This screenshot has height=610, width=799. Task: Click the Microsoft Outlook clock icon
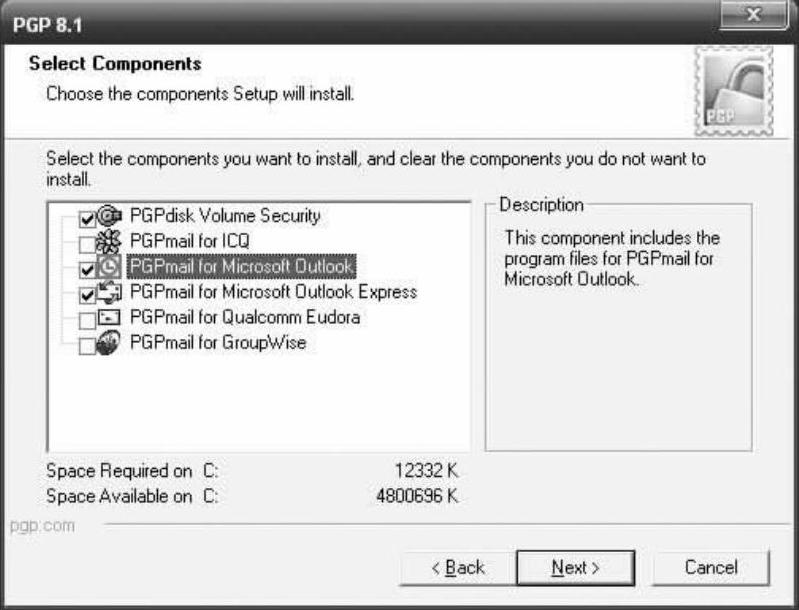tap(109, 268)
